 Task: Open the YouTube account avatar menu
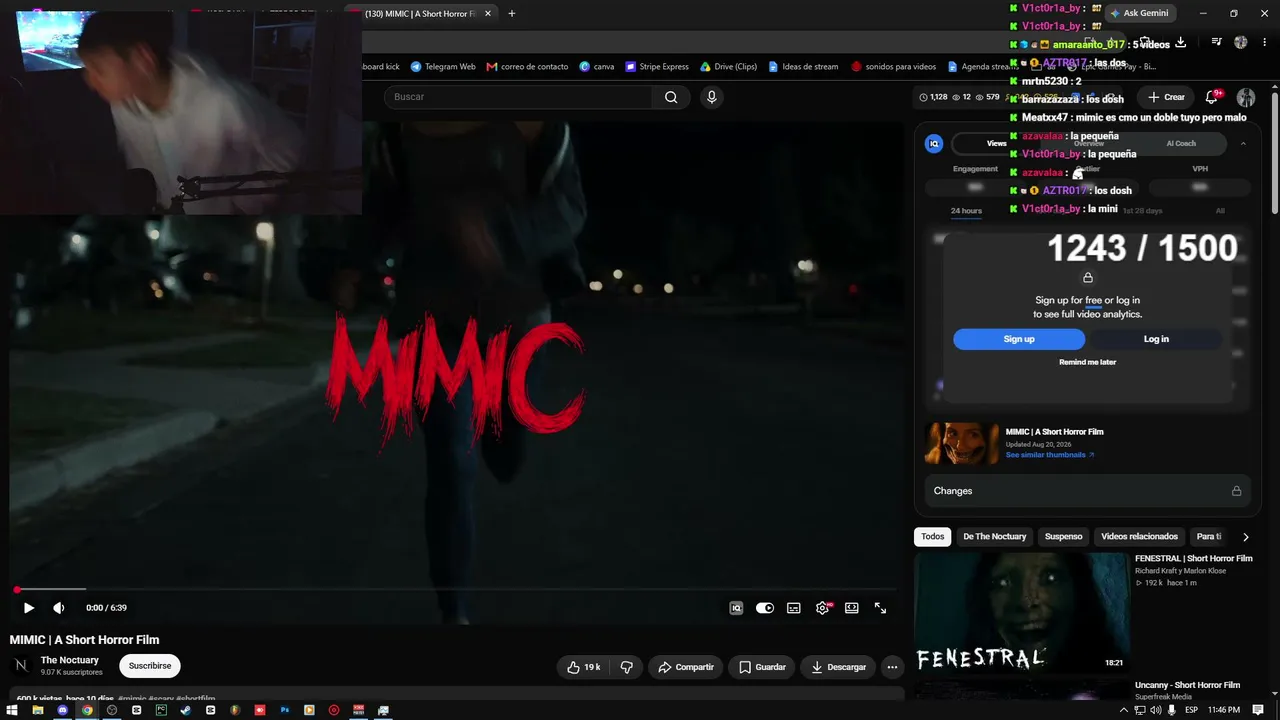click(x=1246, y=97)
